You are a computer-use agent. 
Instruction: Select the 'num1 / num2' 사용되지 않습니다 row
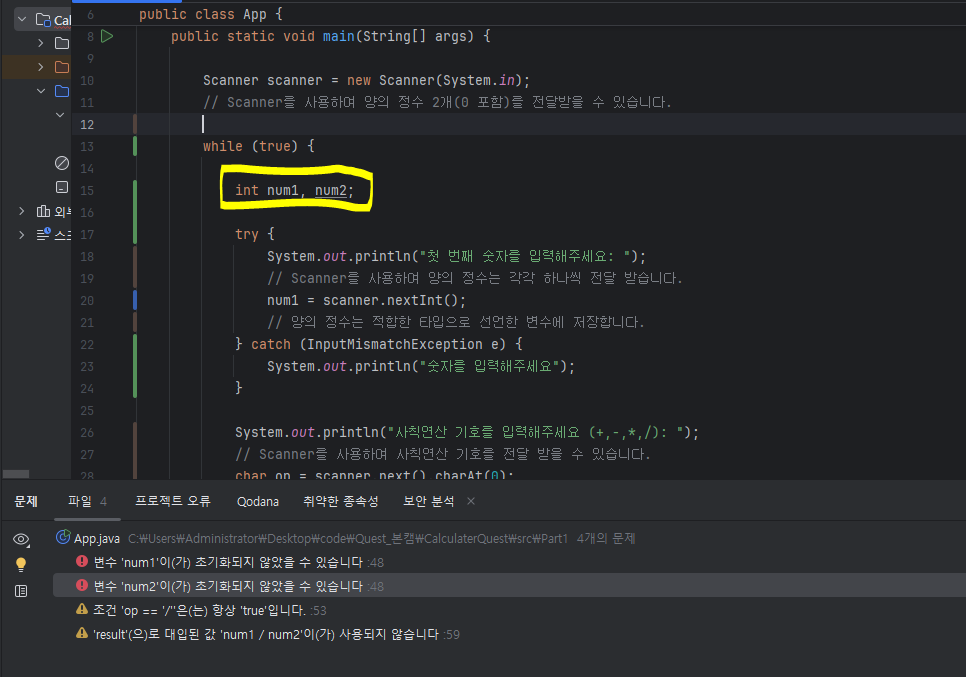tap(509, 634)
